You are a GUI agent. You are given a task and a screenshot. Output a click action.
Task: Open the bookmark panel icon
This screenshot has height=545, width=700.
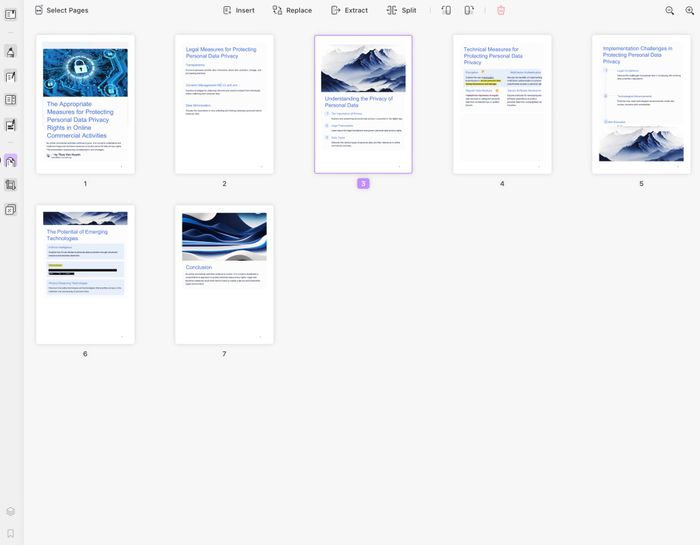click(x=11, y=534)
